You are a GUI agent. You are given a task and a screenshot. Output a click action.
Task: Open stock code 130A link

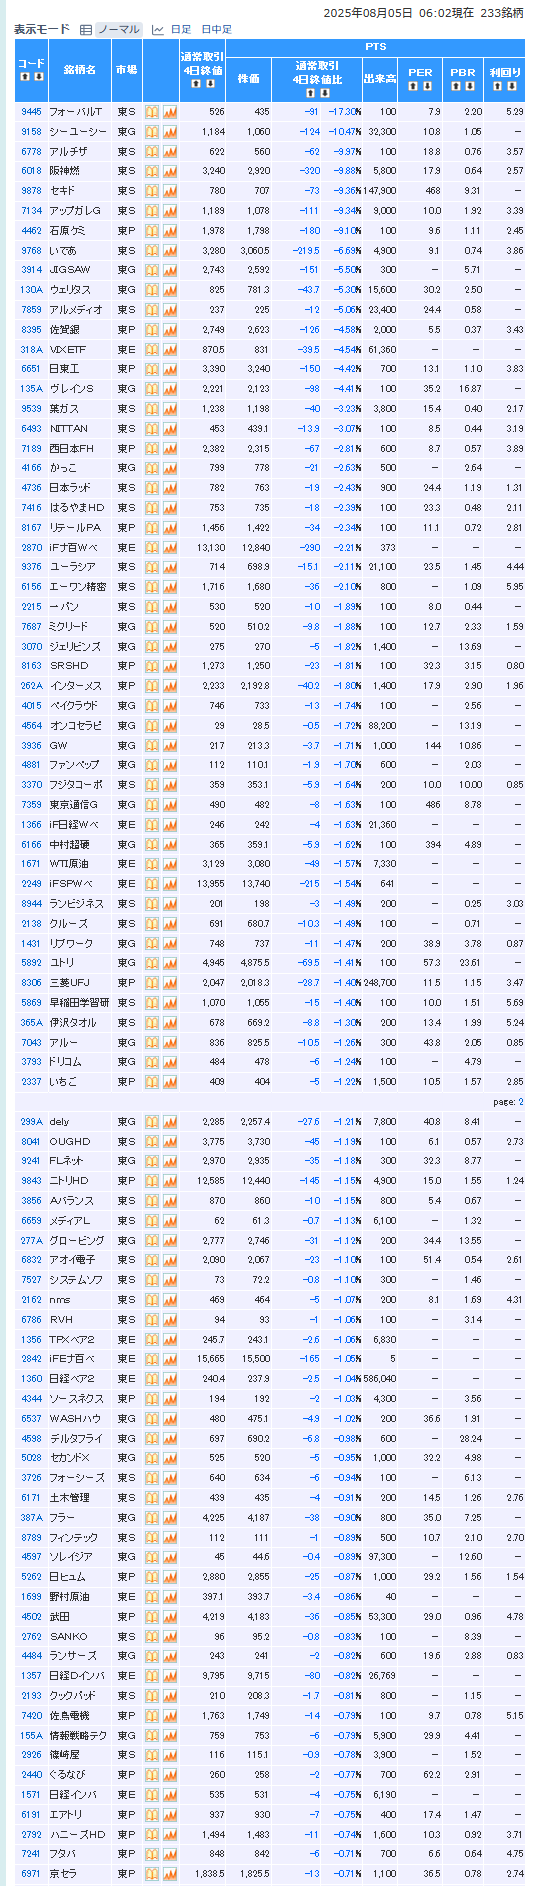coord(31,290)
